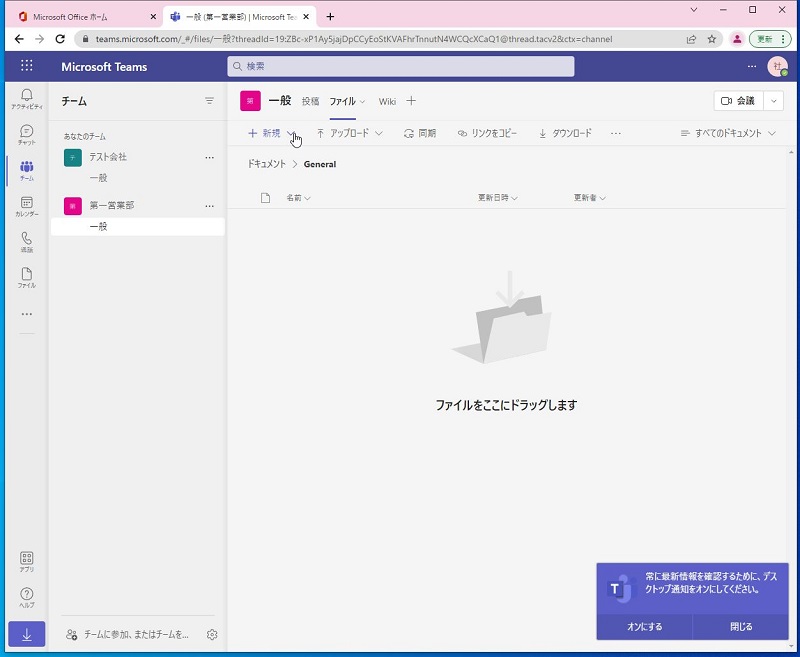Click the ドキュメント breadcrumb link
The height and width of the screenshot is (657, 800).
pos(266,164)
